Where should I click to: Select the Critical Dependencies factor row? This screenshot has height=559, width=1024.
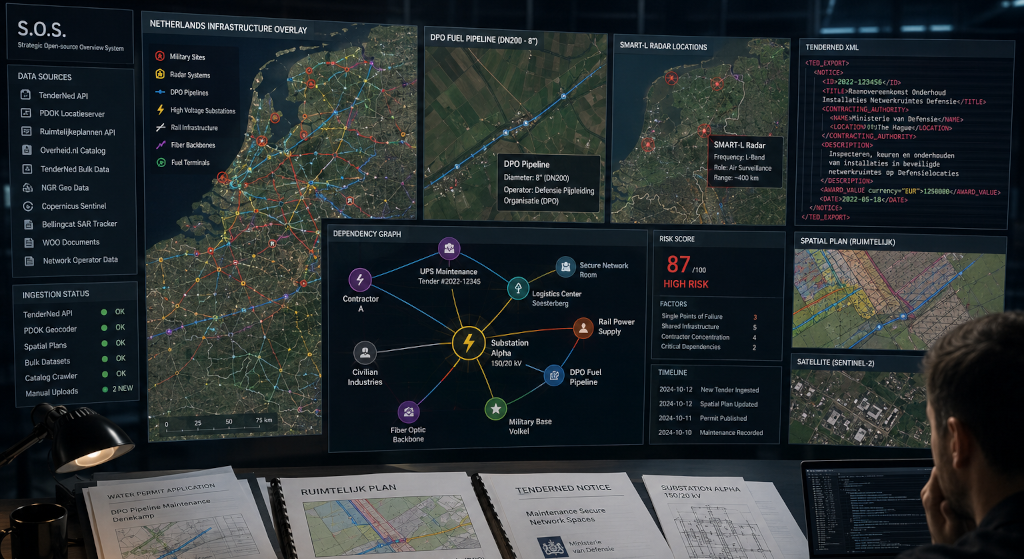[x=709, y=347]
